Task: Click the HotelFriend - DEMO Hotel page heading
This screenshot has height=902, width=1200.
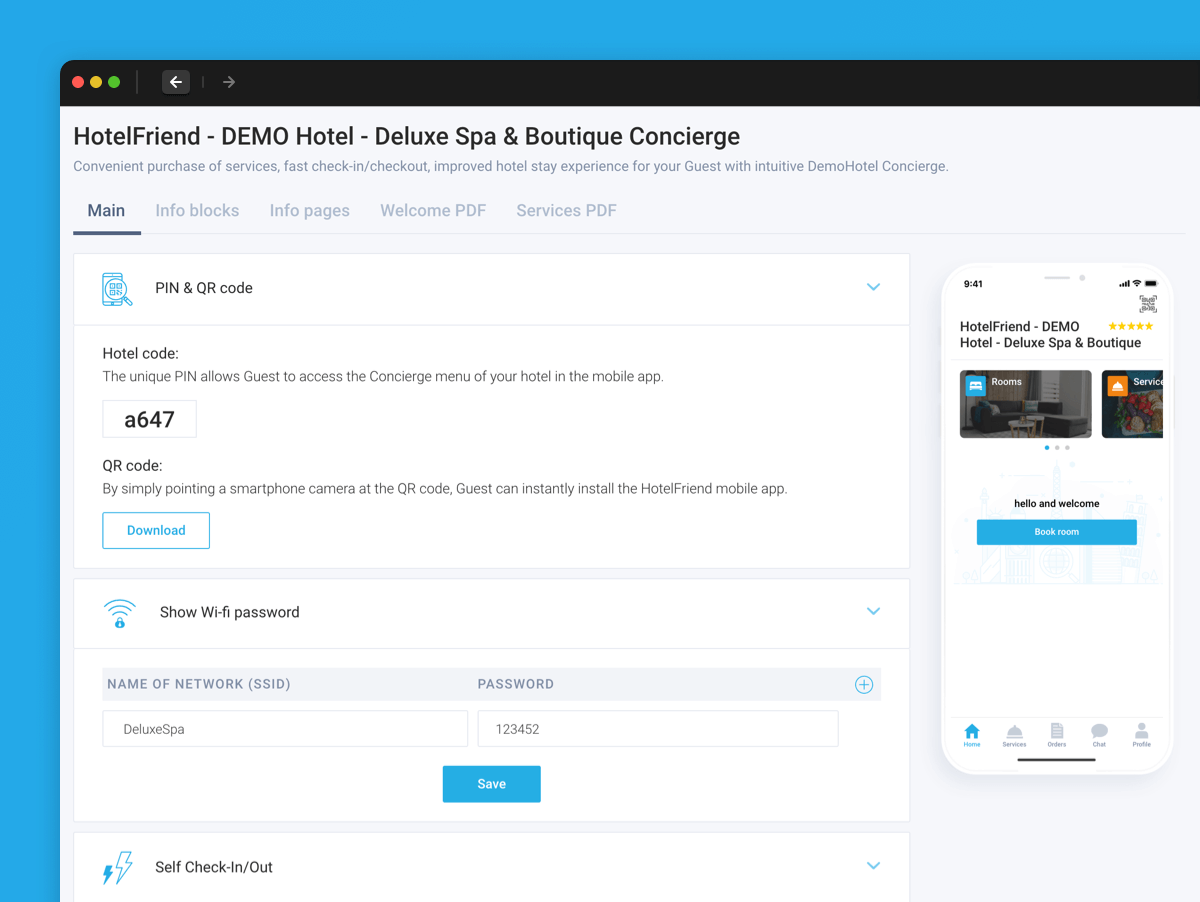Action: tap(407, 136)
